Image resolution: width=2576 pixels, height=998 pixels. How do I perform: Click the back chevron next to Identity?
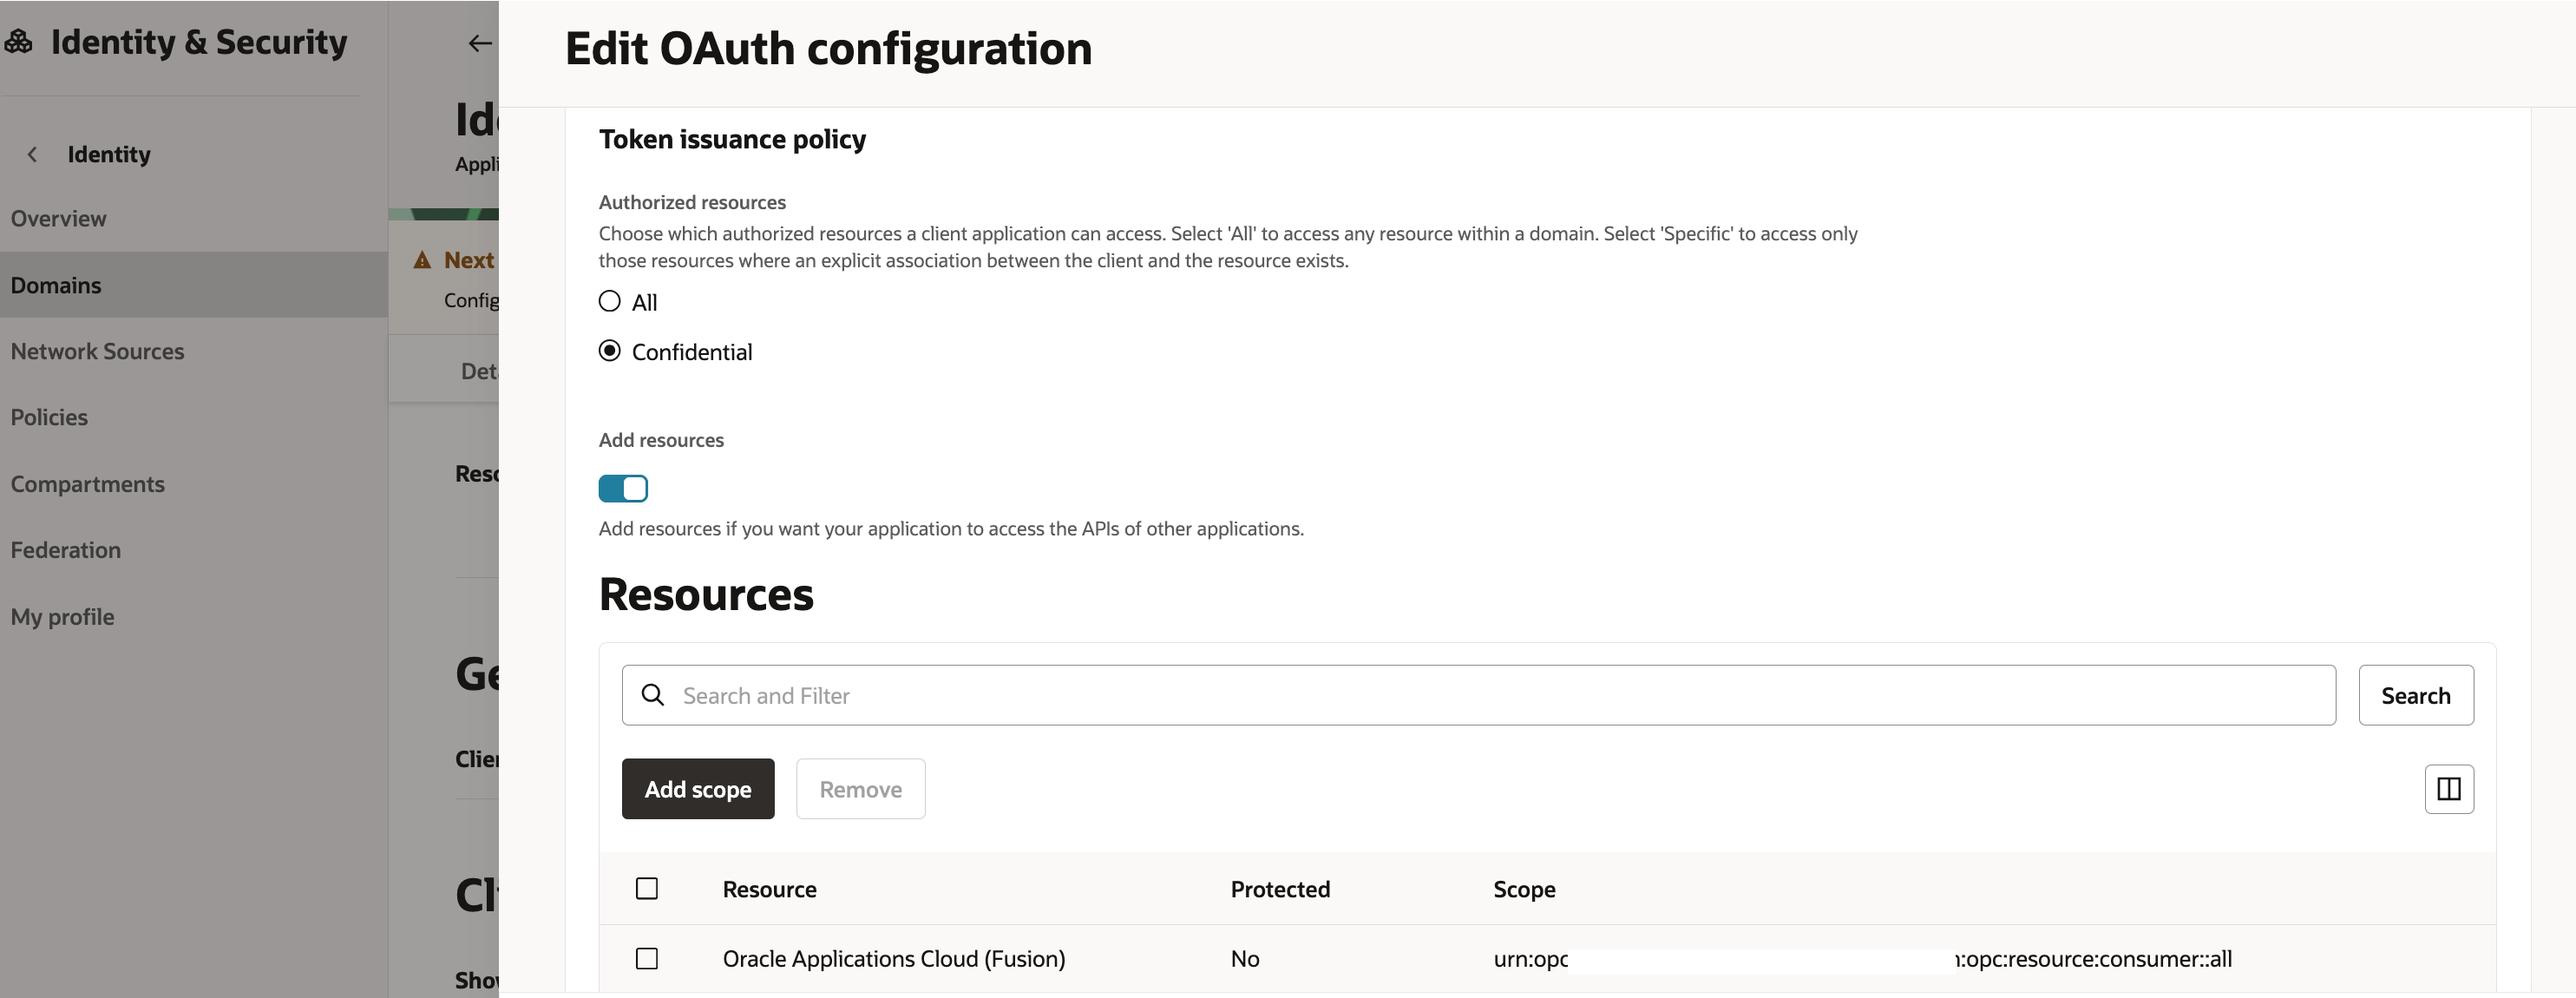[x=33, y=154]
